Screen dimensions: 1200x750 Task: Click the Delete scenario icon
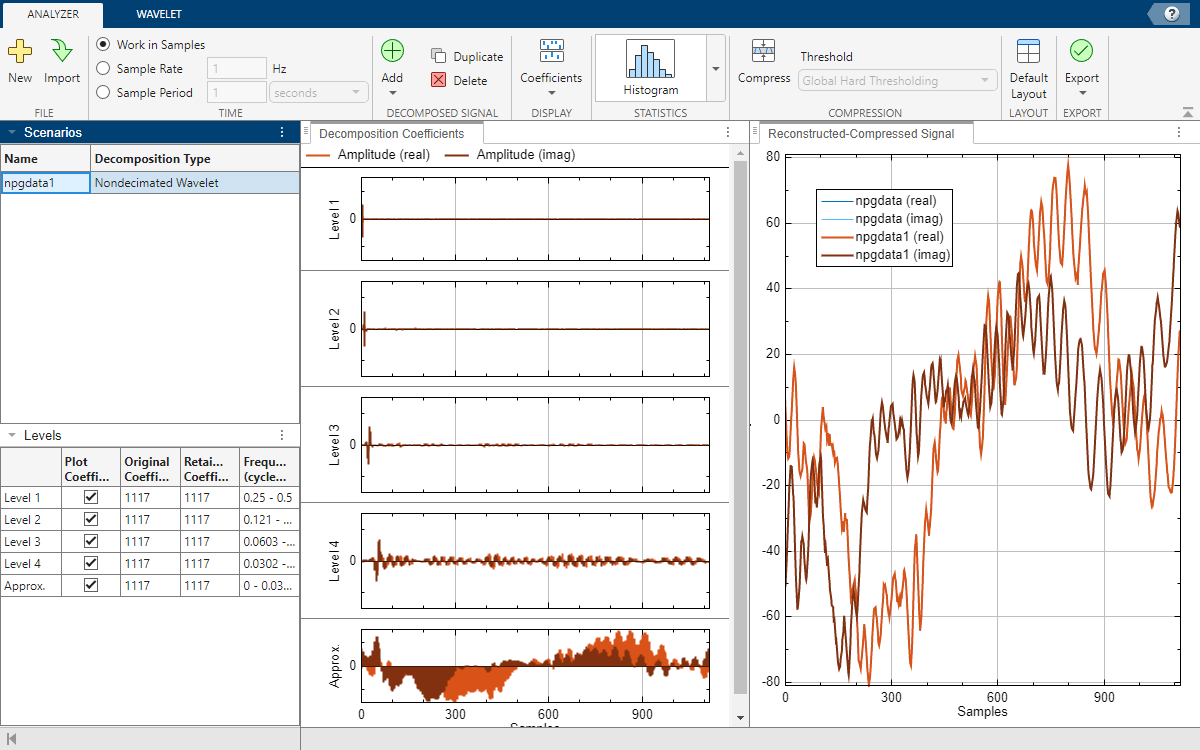click(439, 80)
